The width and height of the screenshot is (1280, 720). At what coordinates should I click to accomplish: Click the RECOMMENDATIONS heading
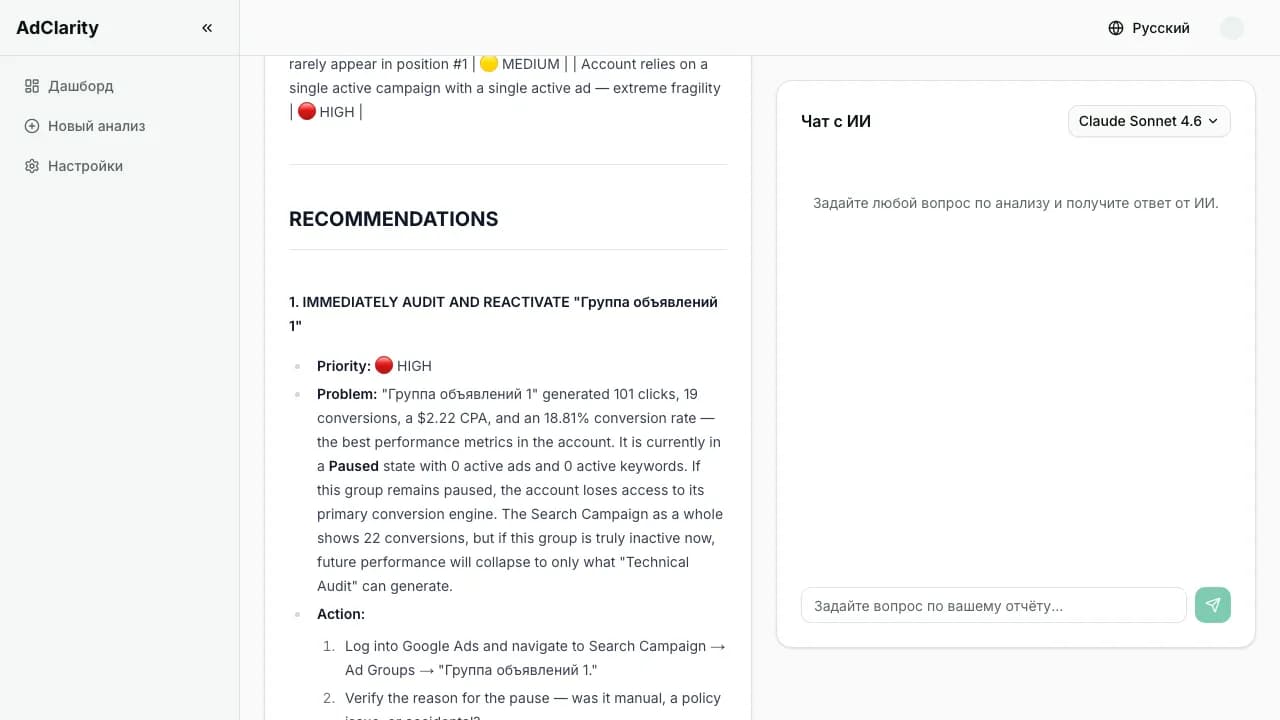point(393,219)
